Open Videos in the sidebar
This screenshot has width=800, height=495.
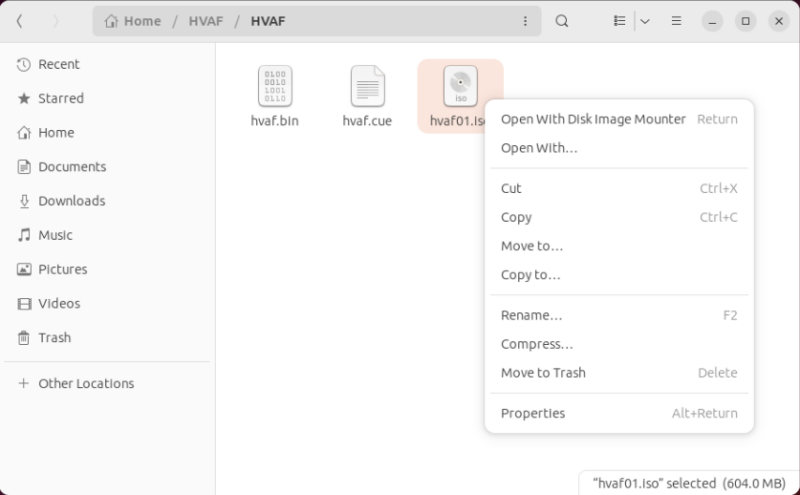(107, 304)
